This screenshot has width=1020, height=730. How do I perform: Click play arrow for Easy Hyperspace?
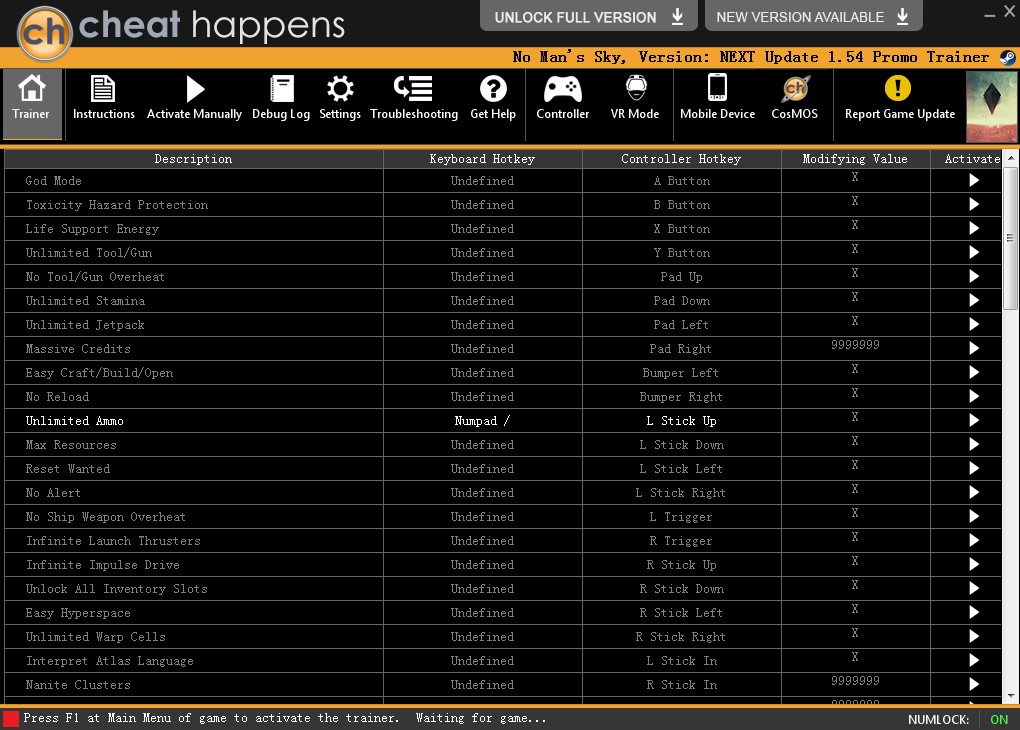click(x=973, y=612)
